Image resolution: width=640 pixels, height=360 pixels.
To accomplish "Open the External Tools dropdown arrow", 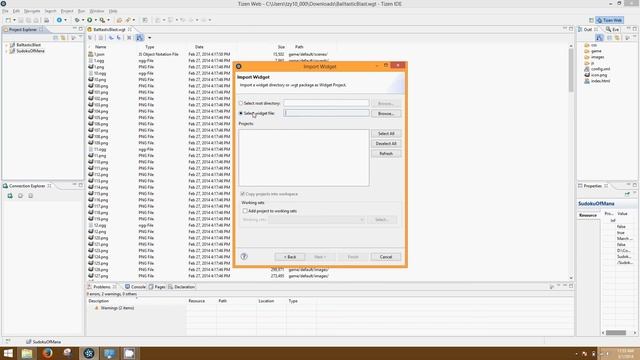I will [x=108, y=20].
